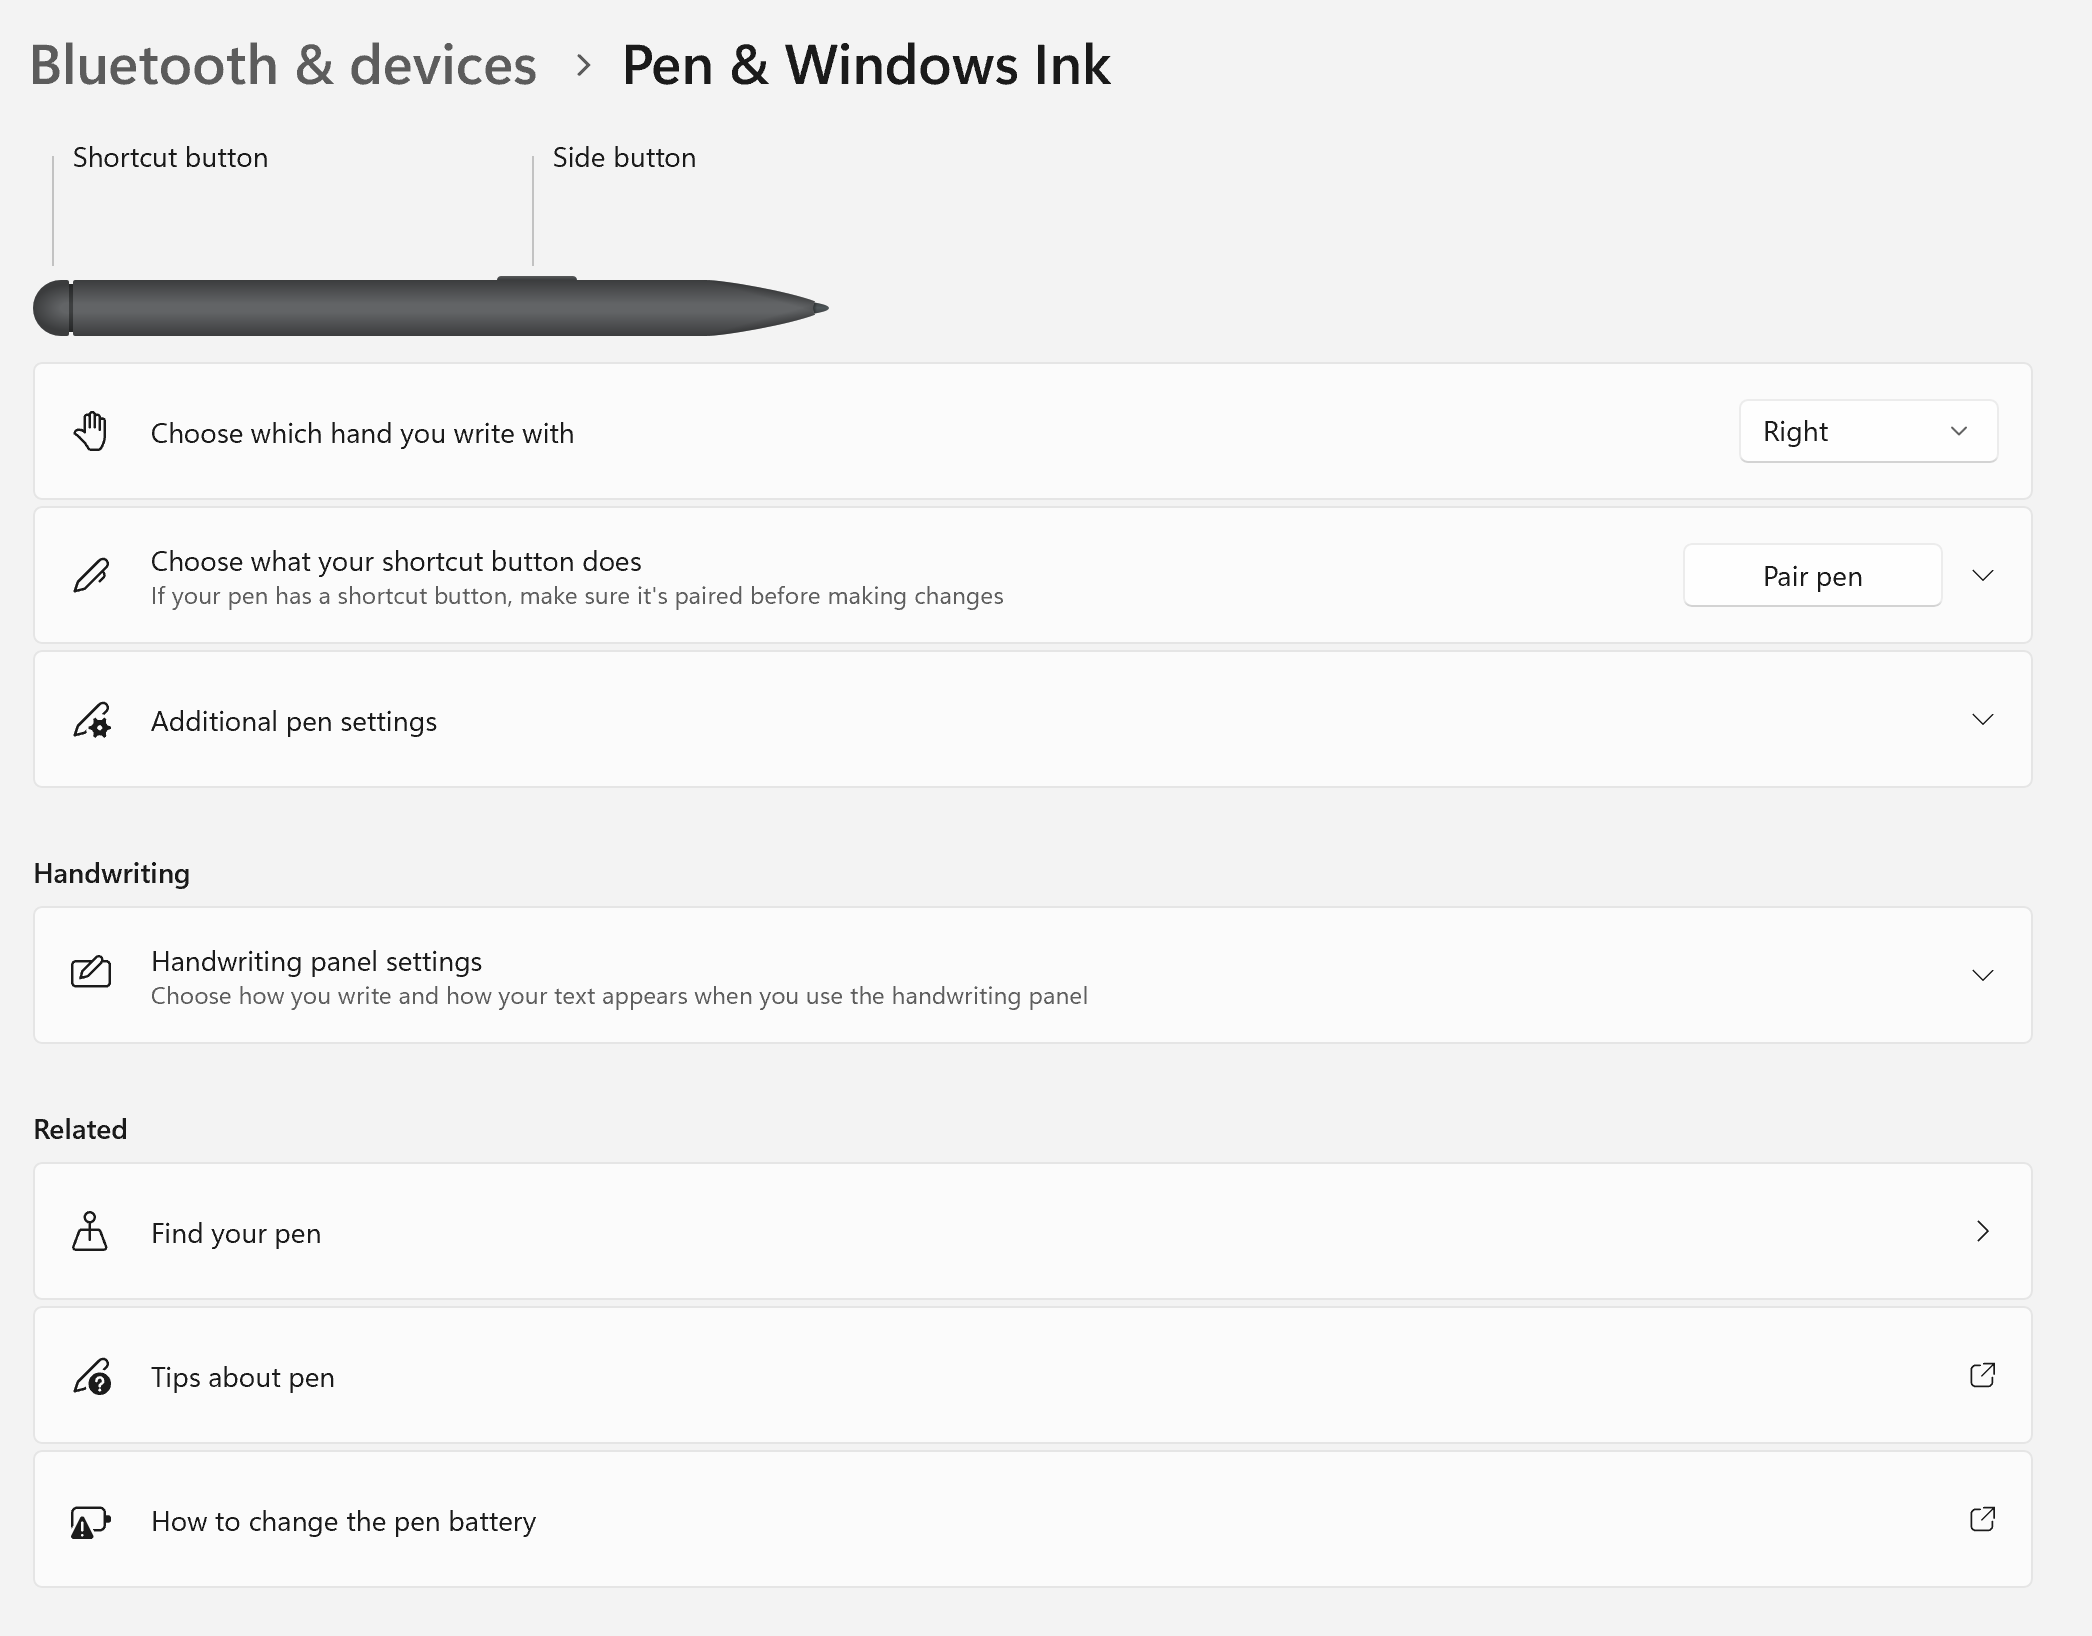Click the handwriting panel notepad icon
The width and height of the screenshot is (2092, 1636).
91,974
